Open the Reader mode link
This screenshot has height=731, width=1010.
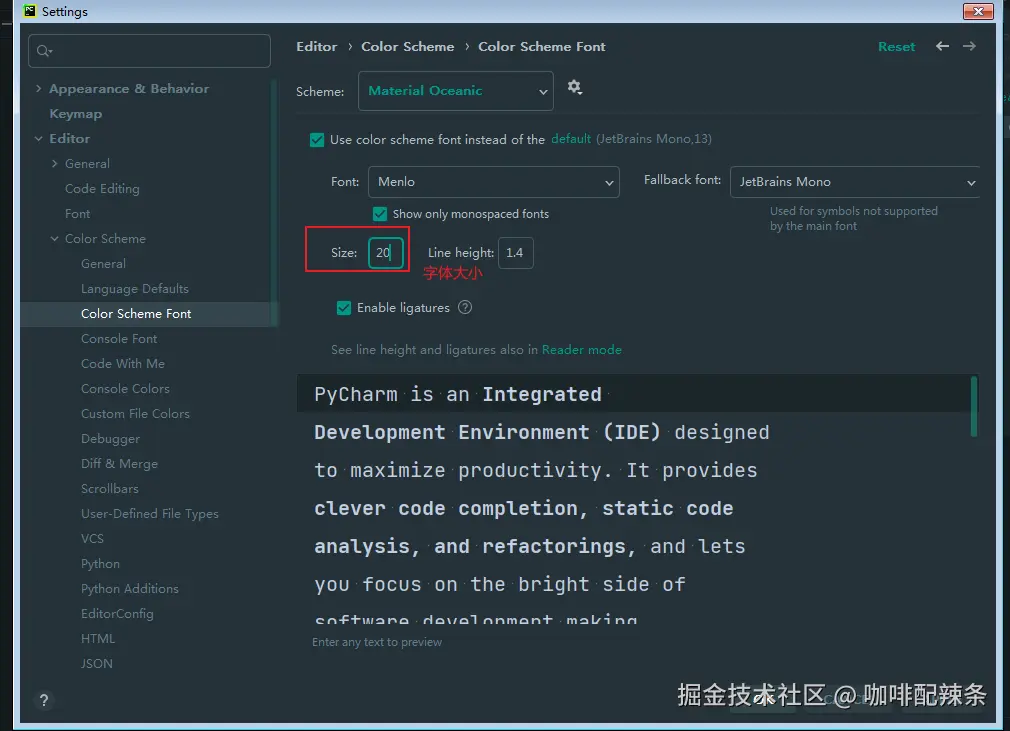coord(582,350)
